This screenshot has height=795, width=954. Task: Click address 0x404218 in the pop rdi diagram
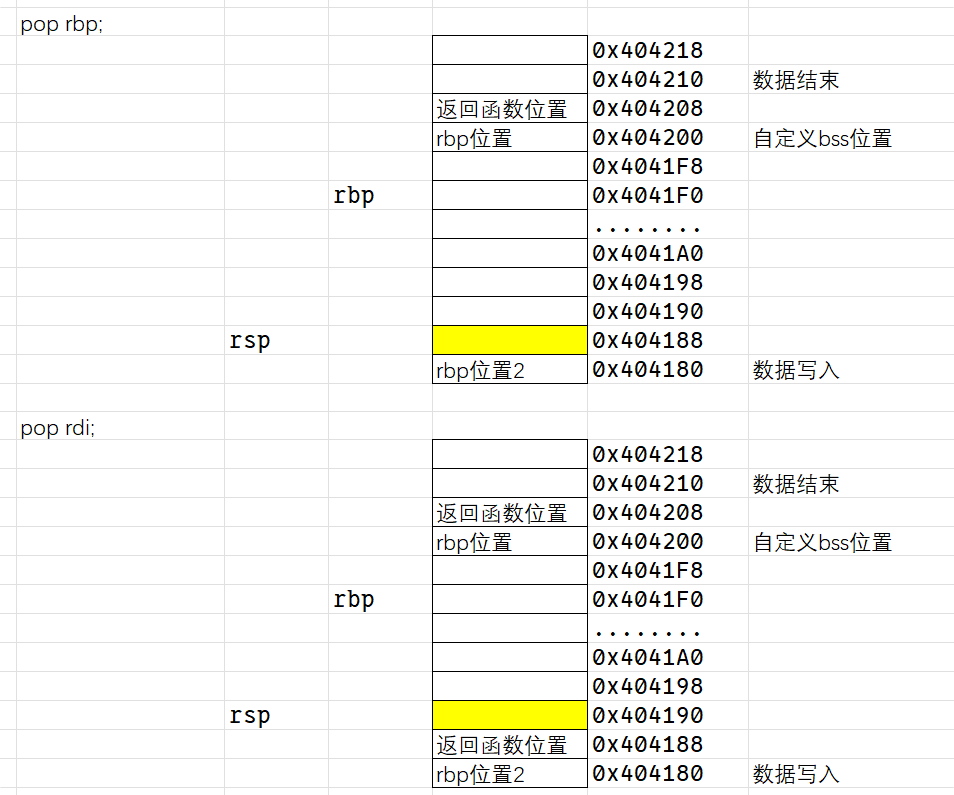coord(647,454)
